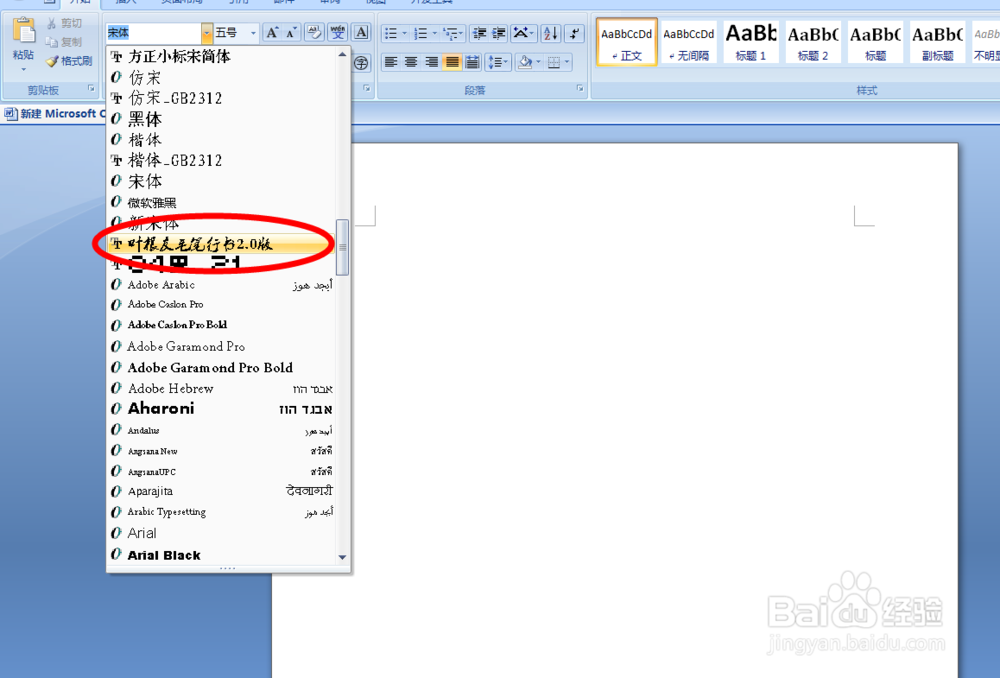Viewport: 1000px width, 678px height.
Task: Open the Paragraph (段落) dialog launcher
Action: (580, 89)
